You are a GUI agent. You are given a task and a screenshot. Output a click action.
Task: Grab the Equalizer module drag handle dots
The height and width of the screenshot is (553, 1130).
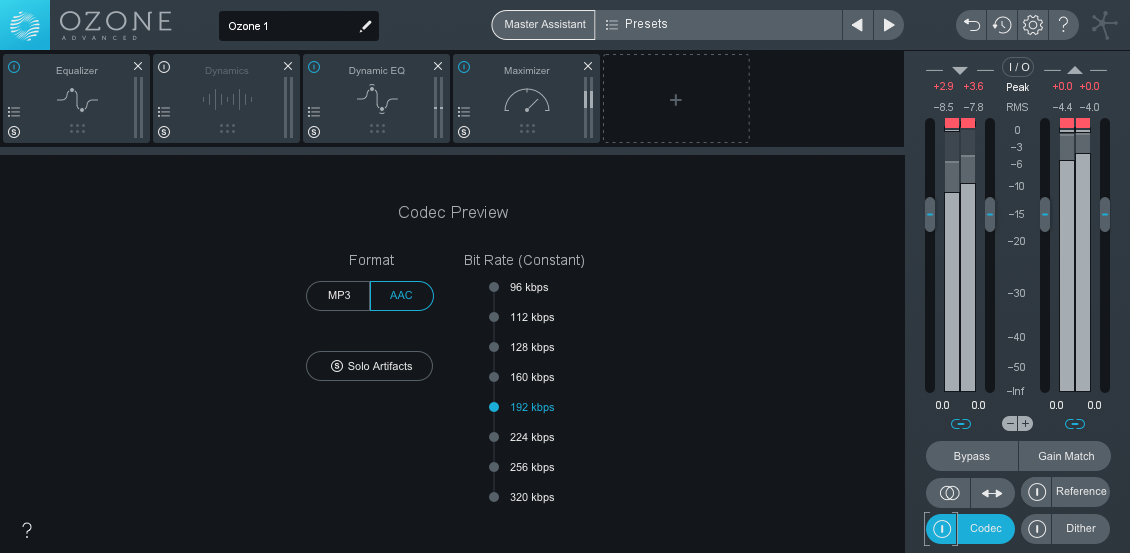coord(77,128)
